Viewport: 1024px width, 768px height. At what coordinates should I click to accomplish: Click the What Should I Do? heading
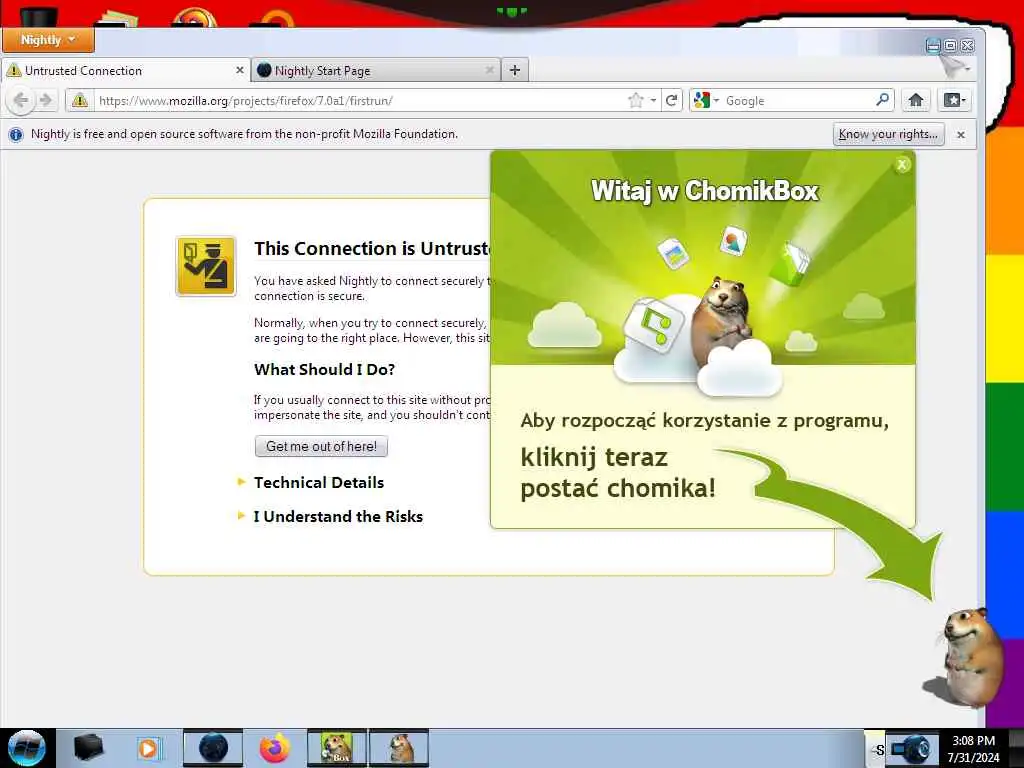click(x=325, y=370)
